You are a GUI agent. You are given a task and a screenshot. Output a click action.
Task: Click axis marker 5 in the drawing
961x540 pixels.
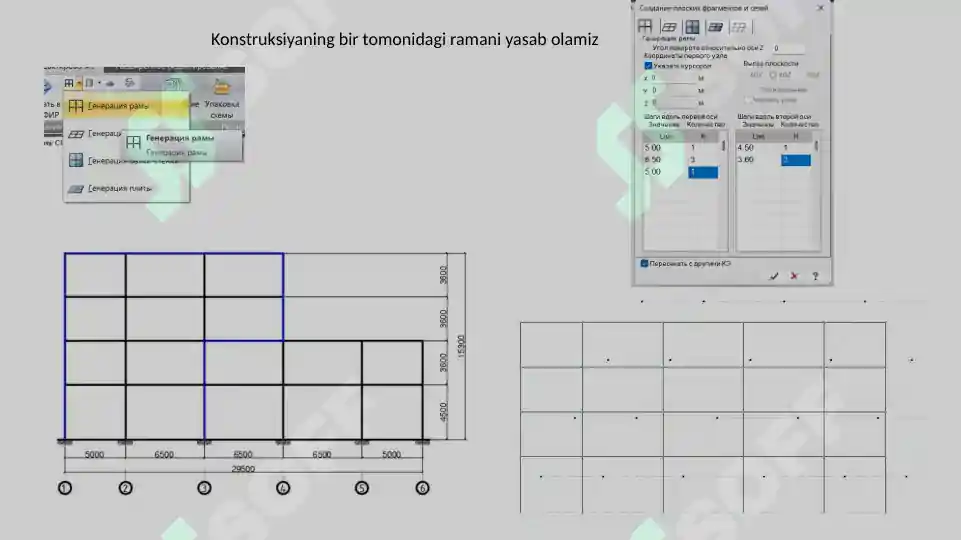(362, 488)
